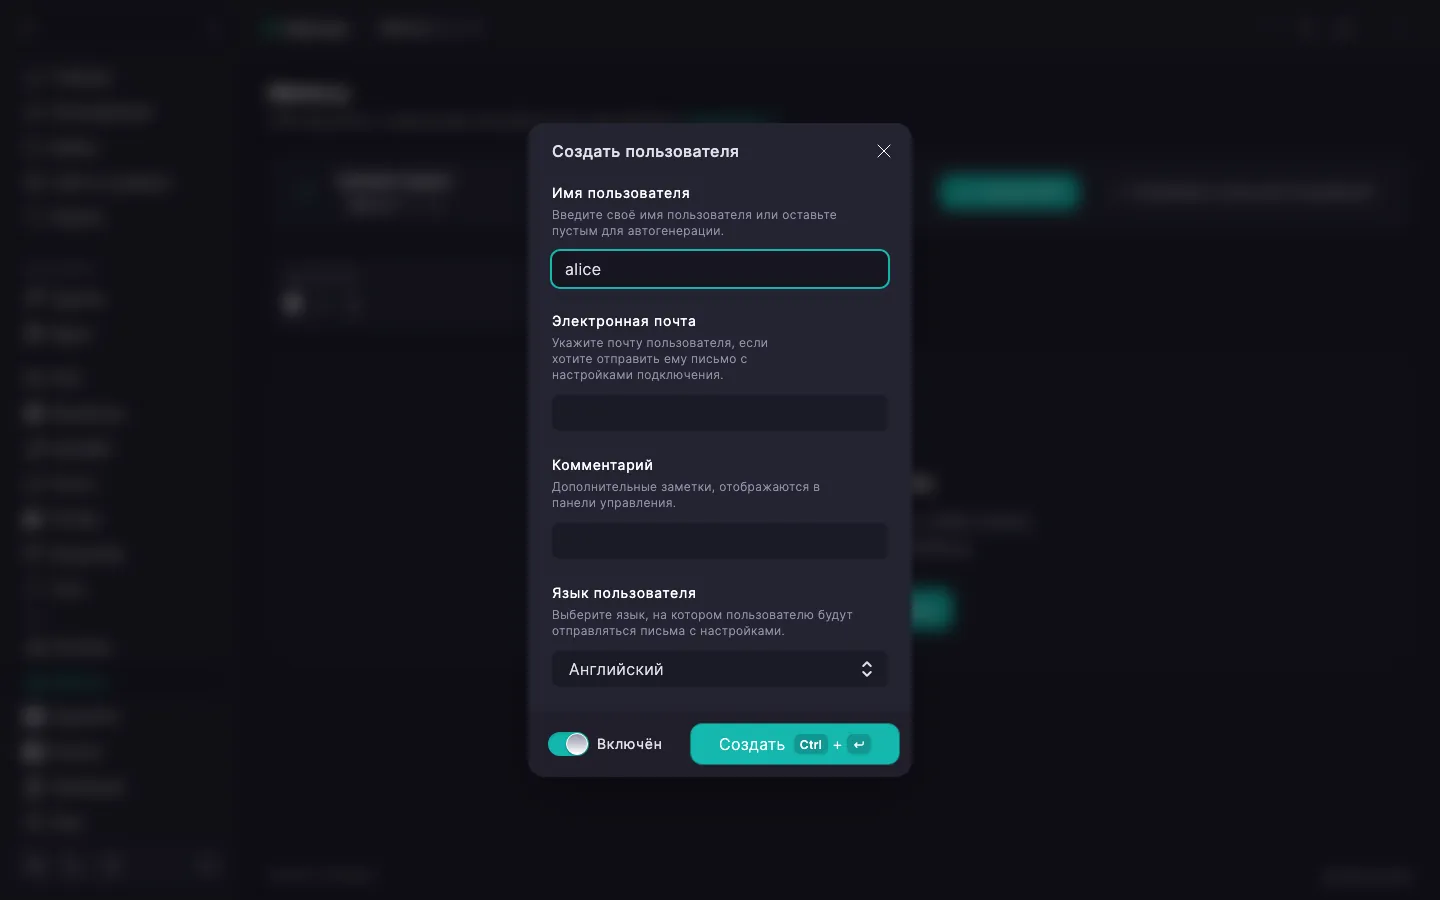
Task: Open the Английский language dropdown
Action: 720,669
